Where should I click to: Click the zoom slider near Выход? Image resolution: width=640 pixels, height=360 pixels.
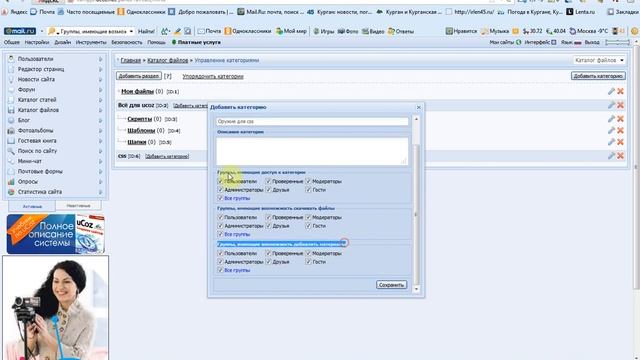click(618, 42)
